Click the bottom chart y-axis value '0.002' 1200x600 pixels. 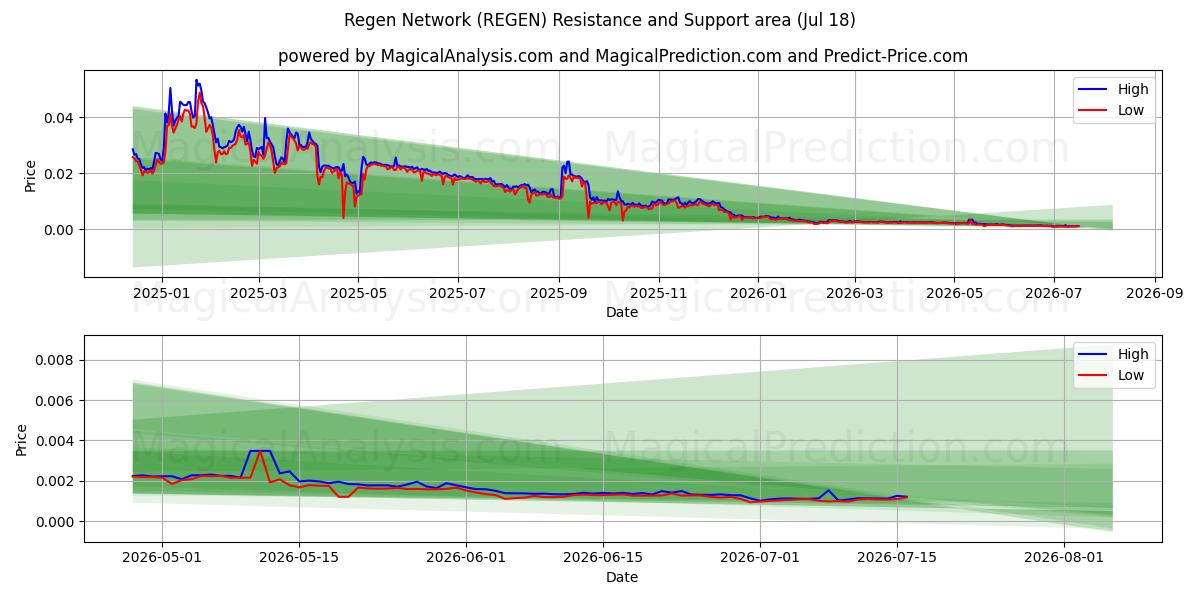57,482
